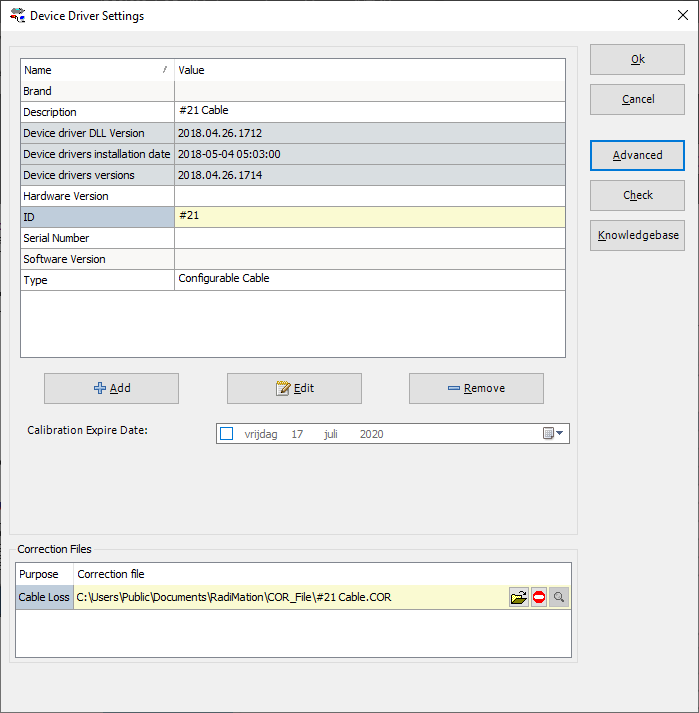Click the Remove button with minus icon
Screen dimensions: 699x713
(x=476, y=388)
